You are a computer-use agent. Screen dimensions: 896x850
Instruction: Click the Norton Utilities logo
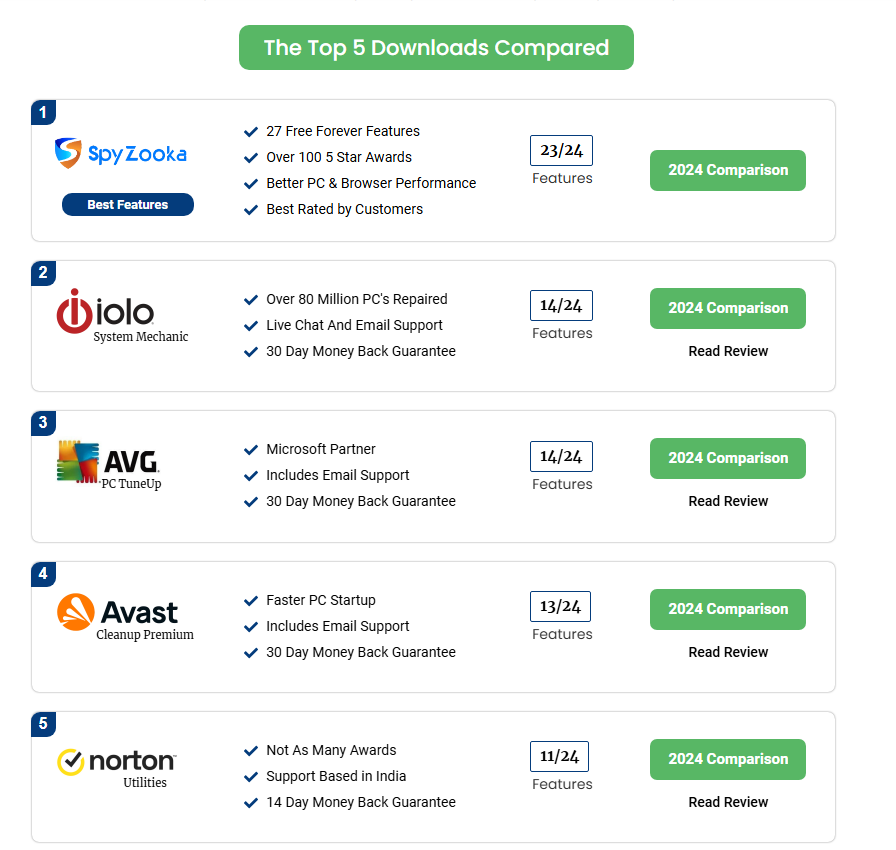pos(117,766)
